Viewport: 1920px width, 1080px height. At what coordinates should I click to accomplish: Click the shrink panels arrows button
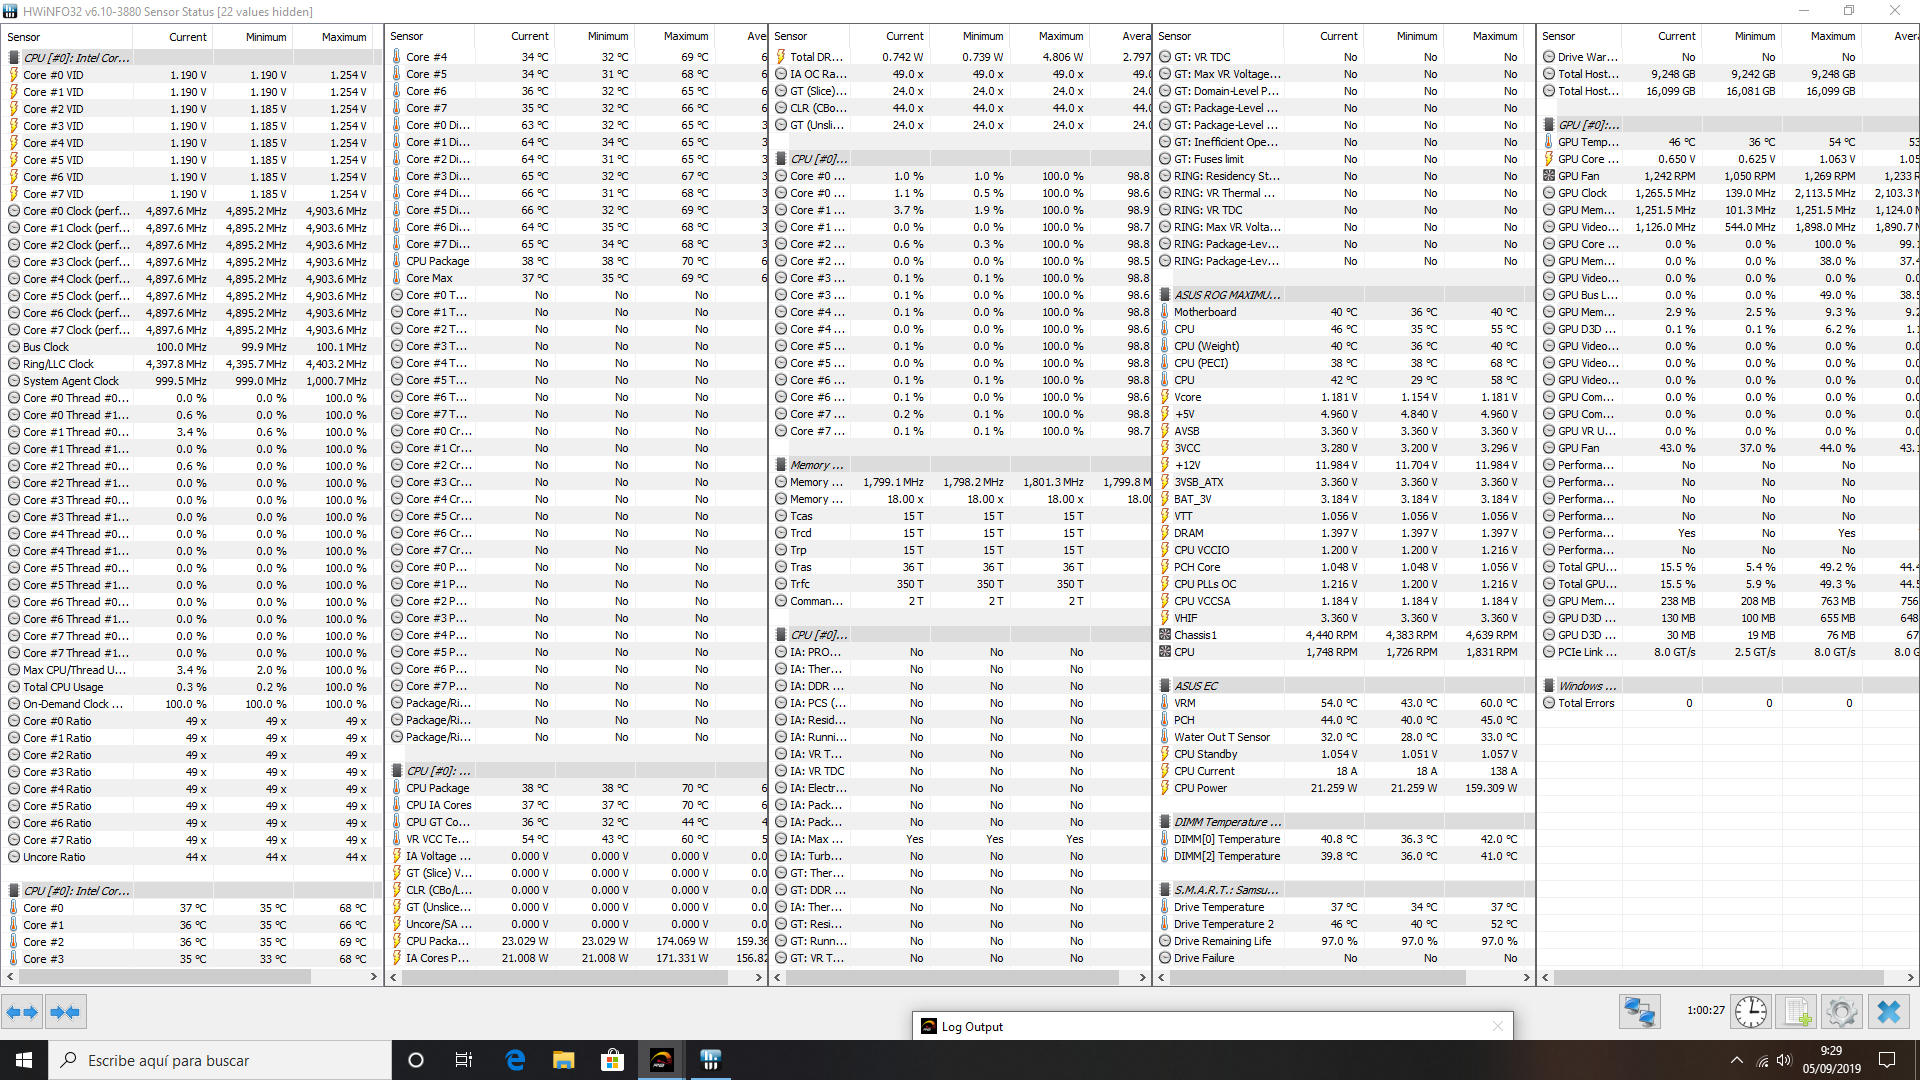(x=65, y=1012)
